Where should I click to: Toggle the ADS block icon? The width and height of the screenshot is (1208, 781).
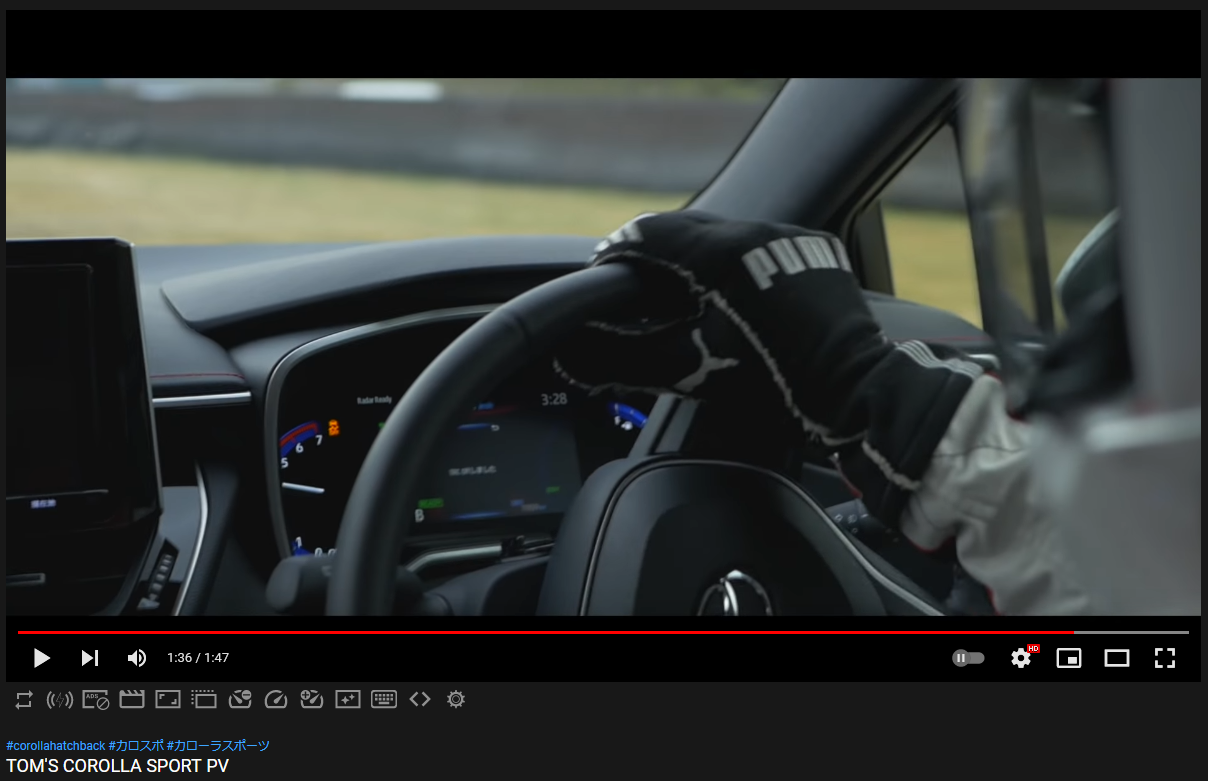pyautogui.click(x=96, y=700)
